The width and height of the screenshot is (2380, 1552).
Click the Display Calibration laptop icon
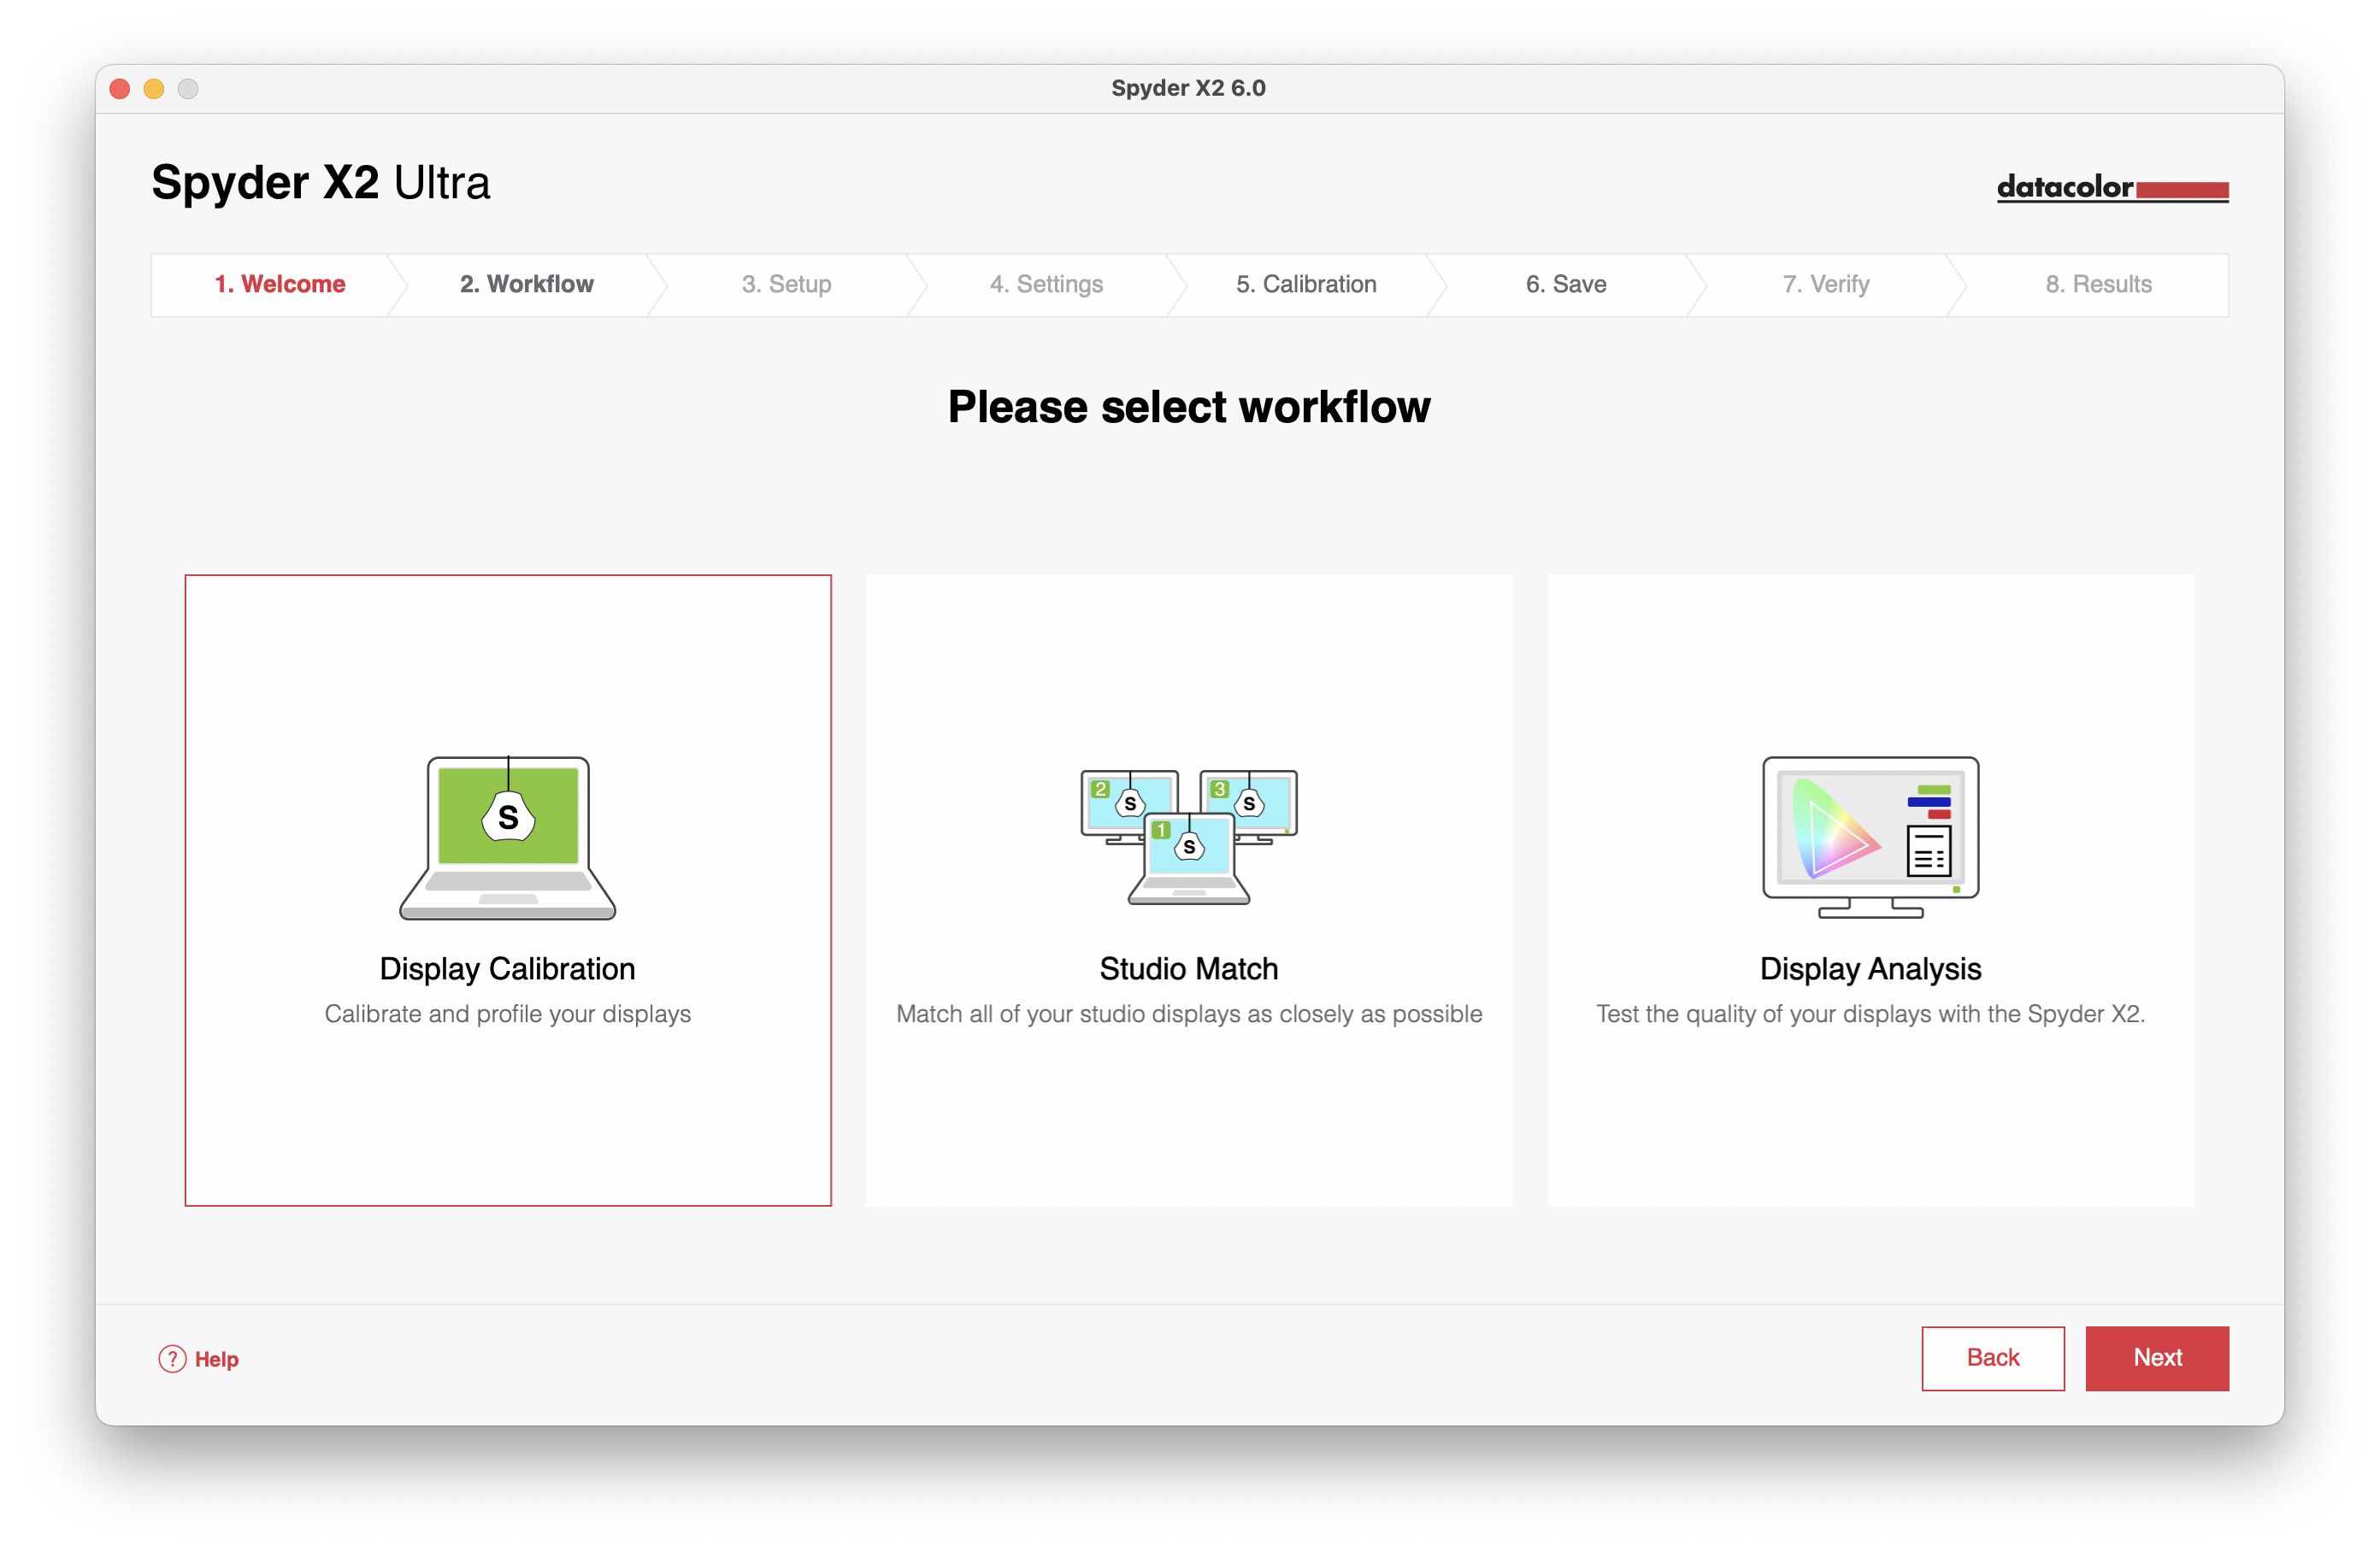coord(508,837)
